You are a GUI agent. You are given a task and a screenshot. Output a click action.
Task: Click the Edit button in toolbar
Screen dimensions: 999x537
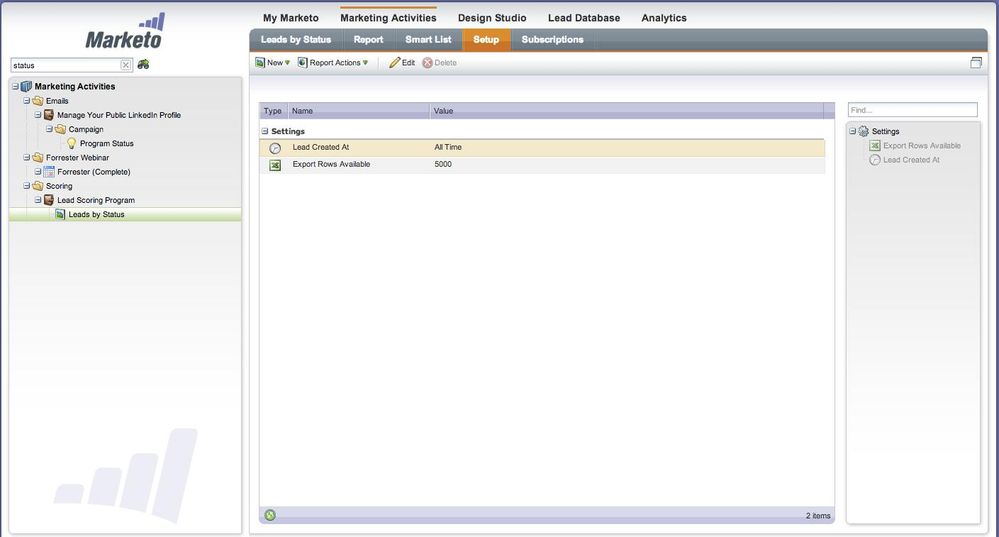(402, 63)
